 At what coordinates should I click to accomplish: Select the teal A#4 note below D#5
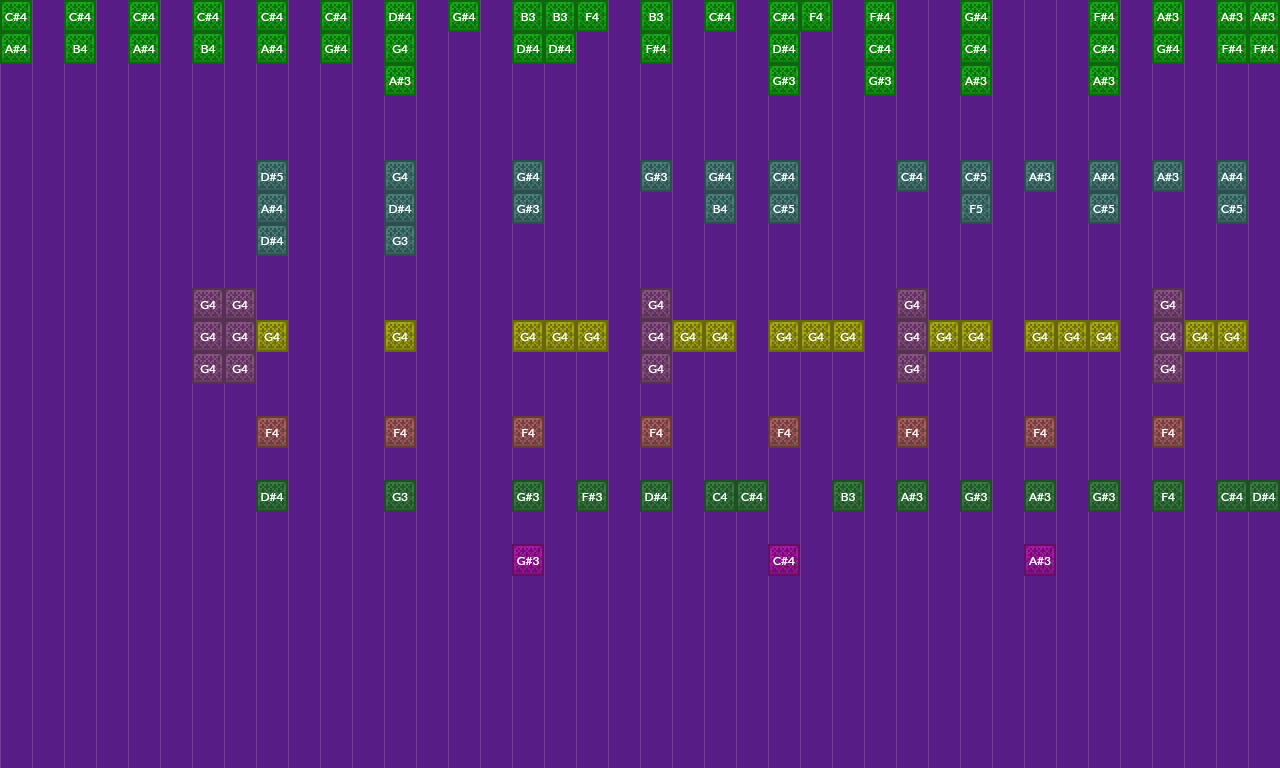click(x=272, y=209)
